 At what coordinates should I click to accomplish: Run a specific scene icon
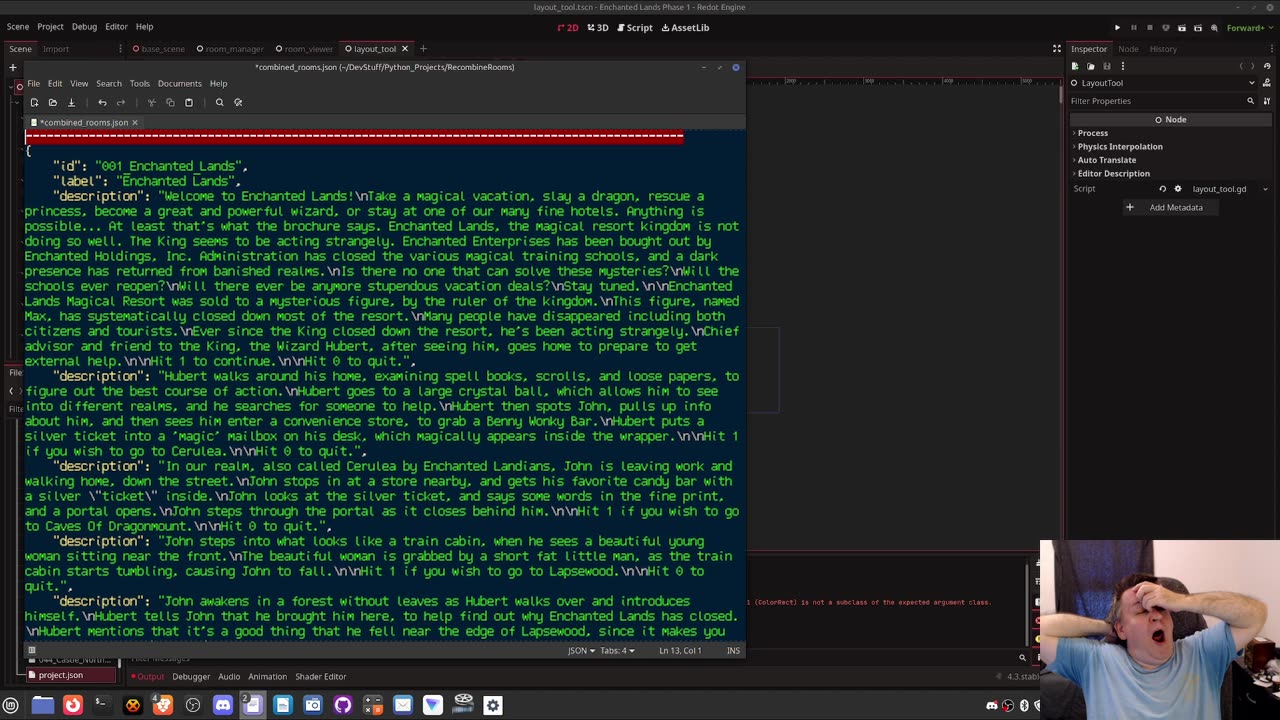1197,28
